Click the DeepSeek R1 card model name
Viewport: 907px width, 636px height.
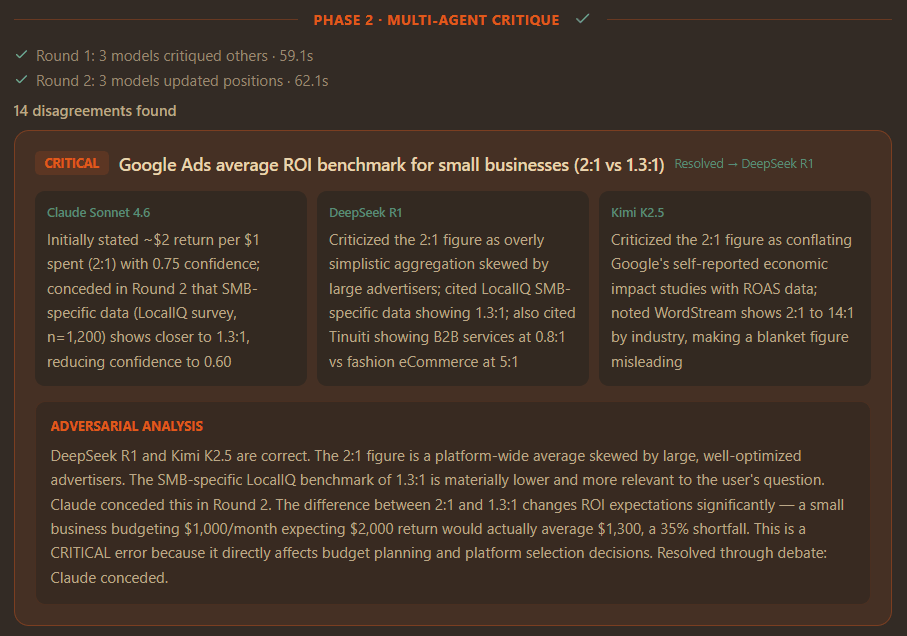tap(366, 213)
